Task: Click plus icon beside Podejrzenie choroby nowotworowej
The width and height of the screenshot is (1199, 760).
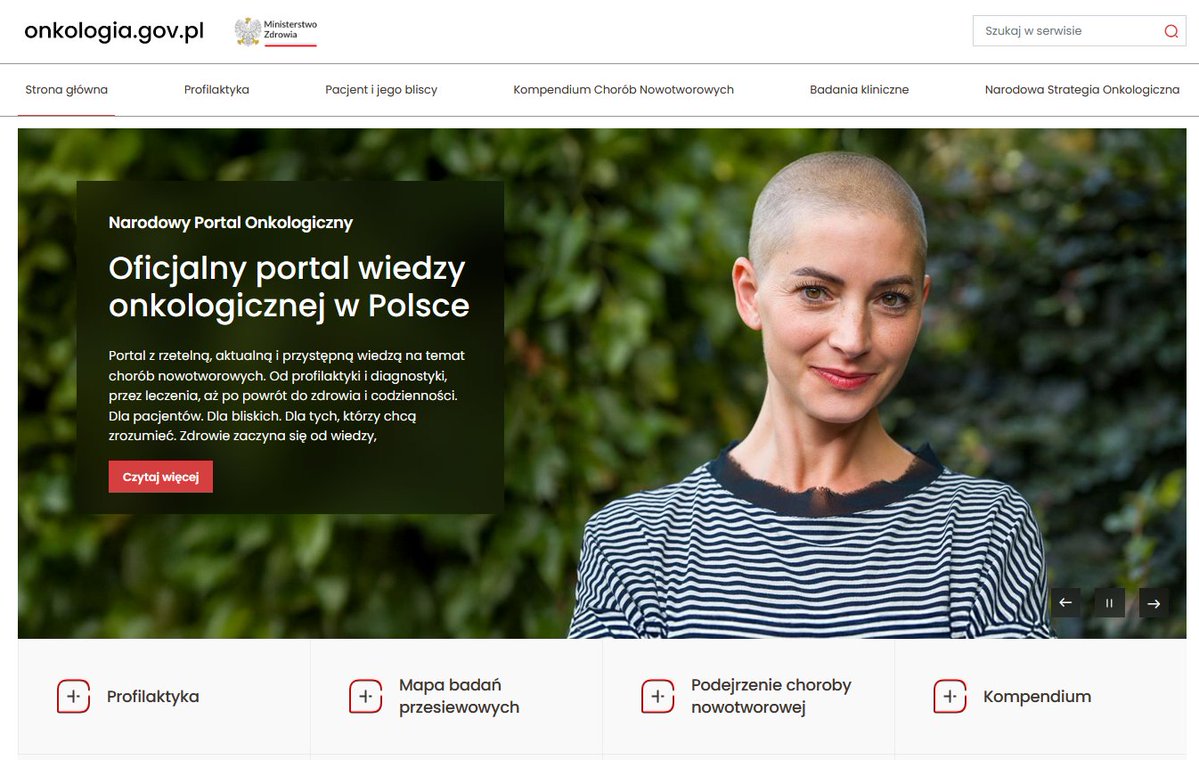Action: pyautogui.click(x=658, y=697)
